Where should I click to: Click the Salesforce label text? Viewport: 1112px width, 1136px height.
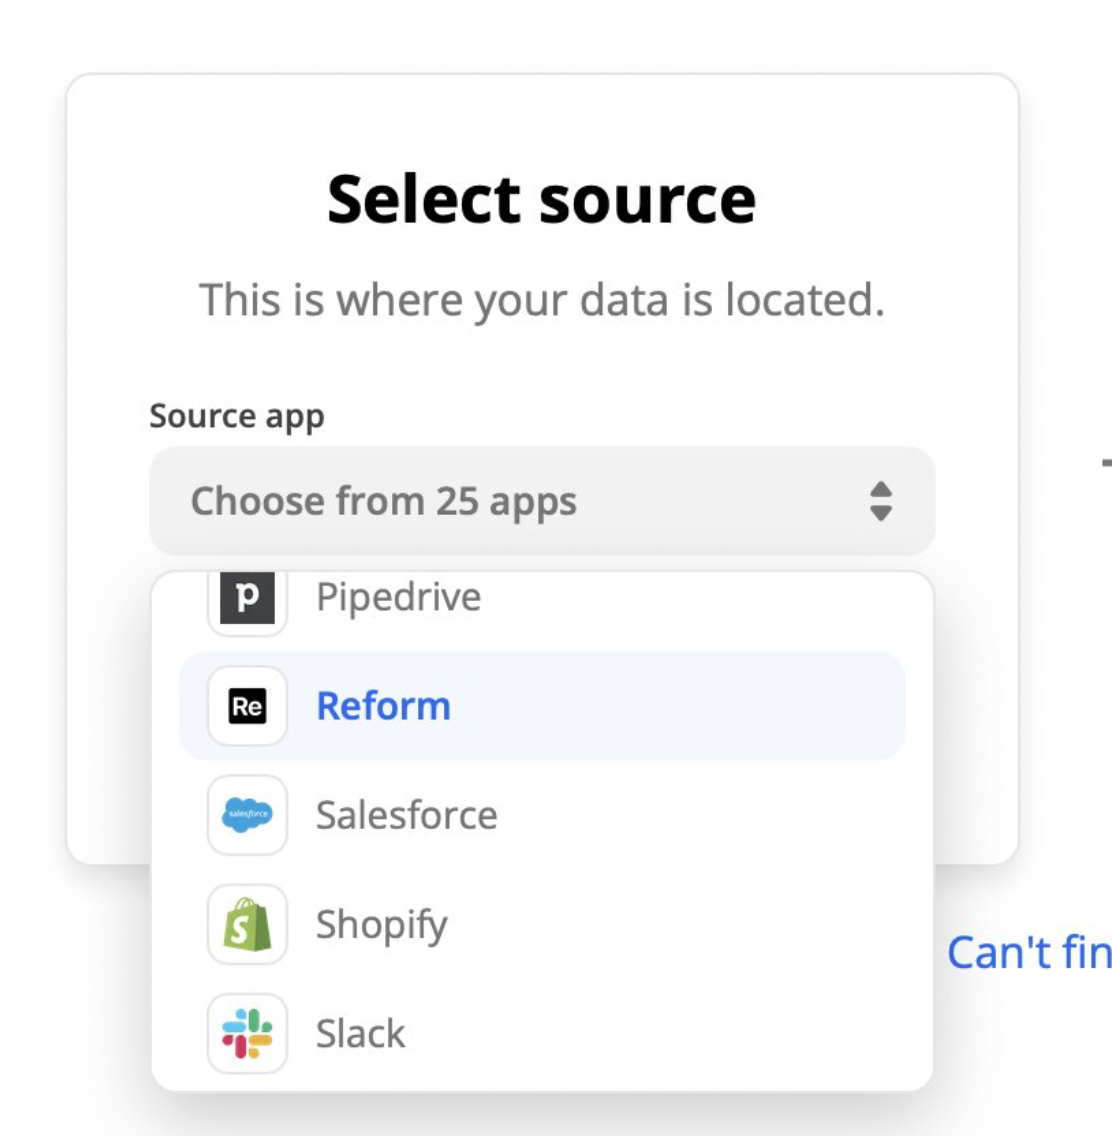tap(406, 815)
